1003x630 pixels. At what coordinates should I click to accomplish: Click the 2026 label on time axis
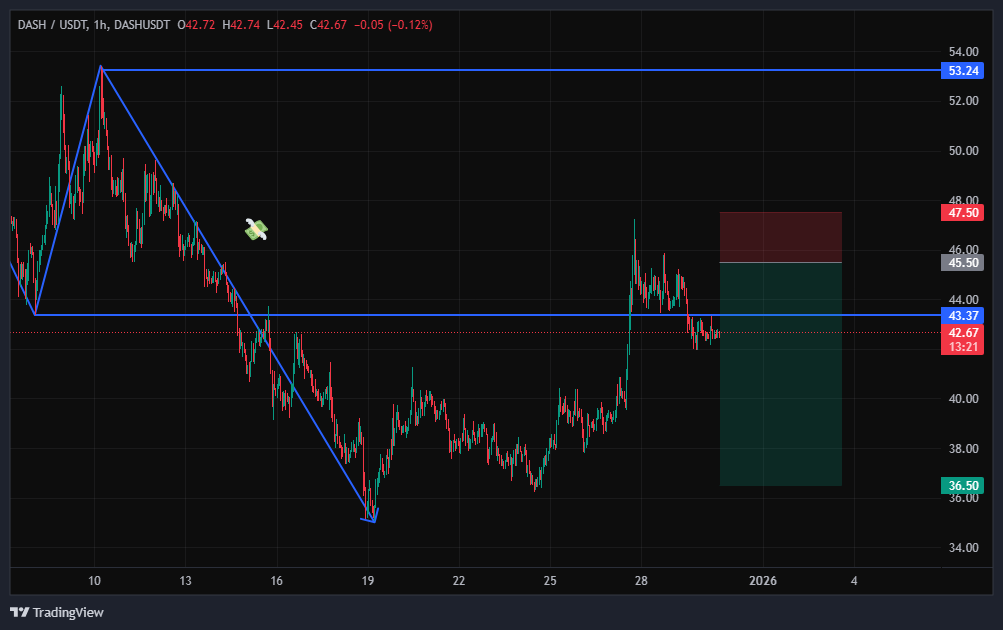[x=762, y=581]
